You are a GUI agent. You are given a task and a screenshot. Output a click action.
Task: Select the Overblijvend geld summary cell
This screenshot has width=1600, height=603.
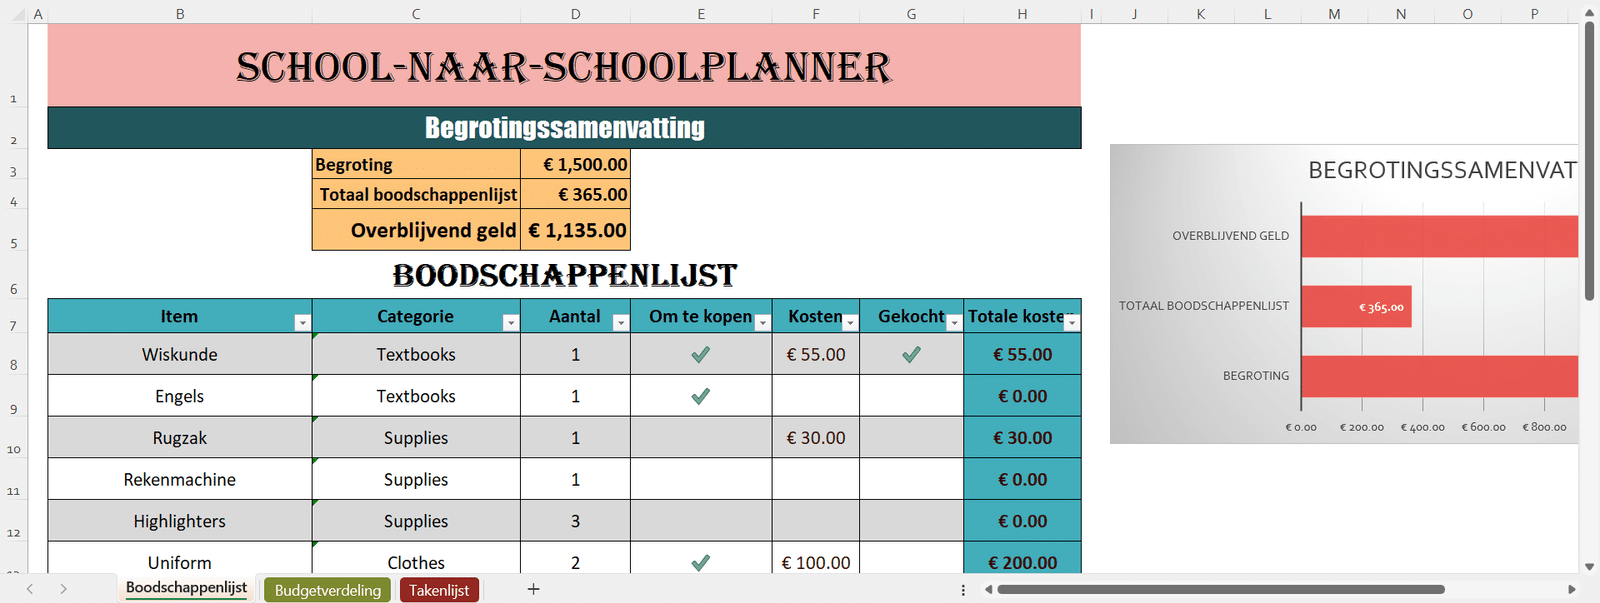pyautogui.click(x=575, y=230)
